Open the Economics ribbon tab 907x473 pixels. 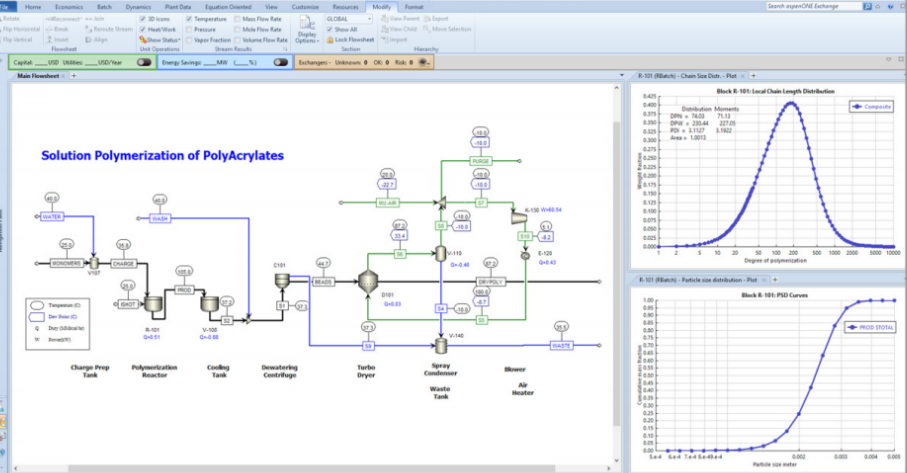(x=69, y=7)
